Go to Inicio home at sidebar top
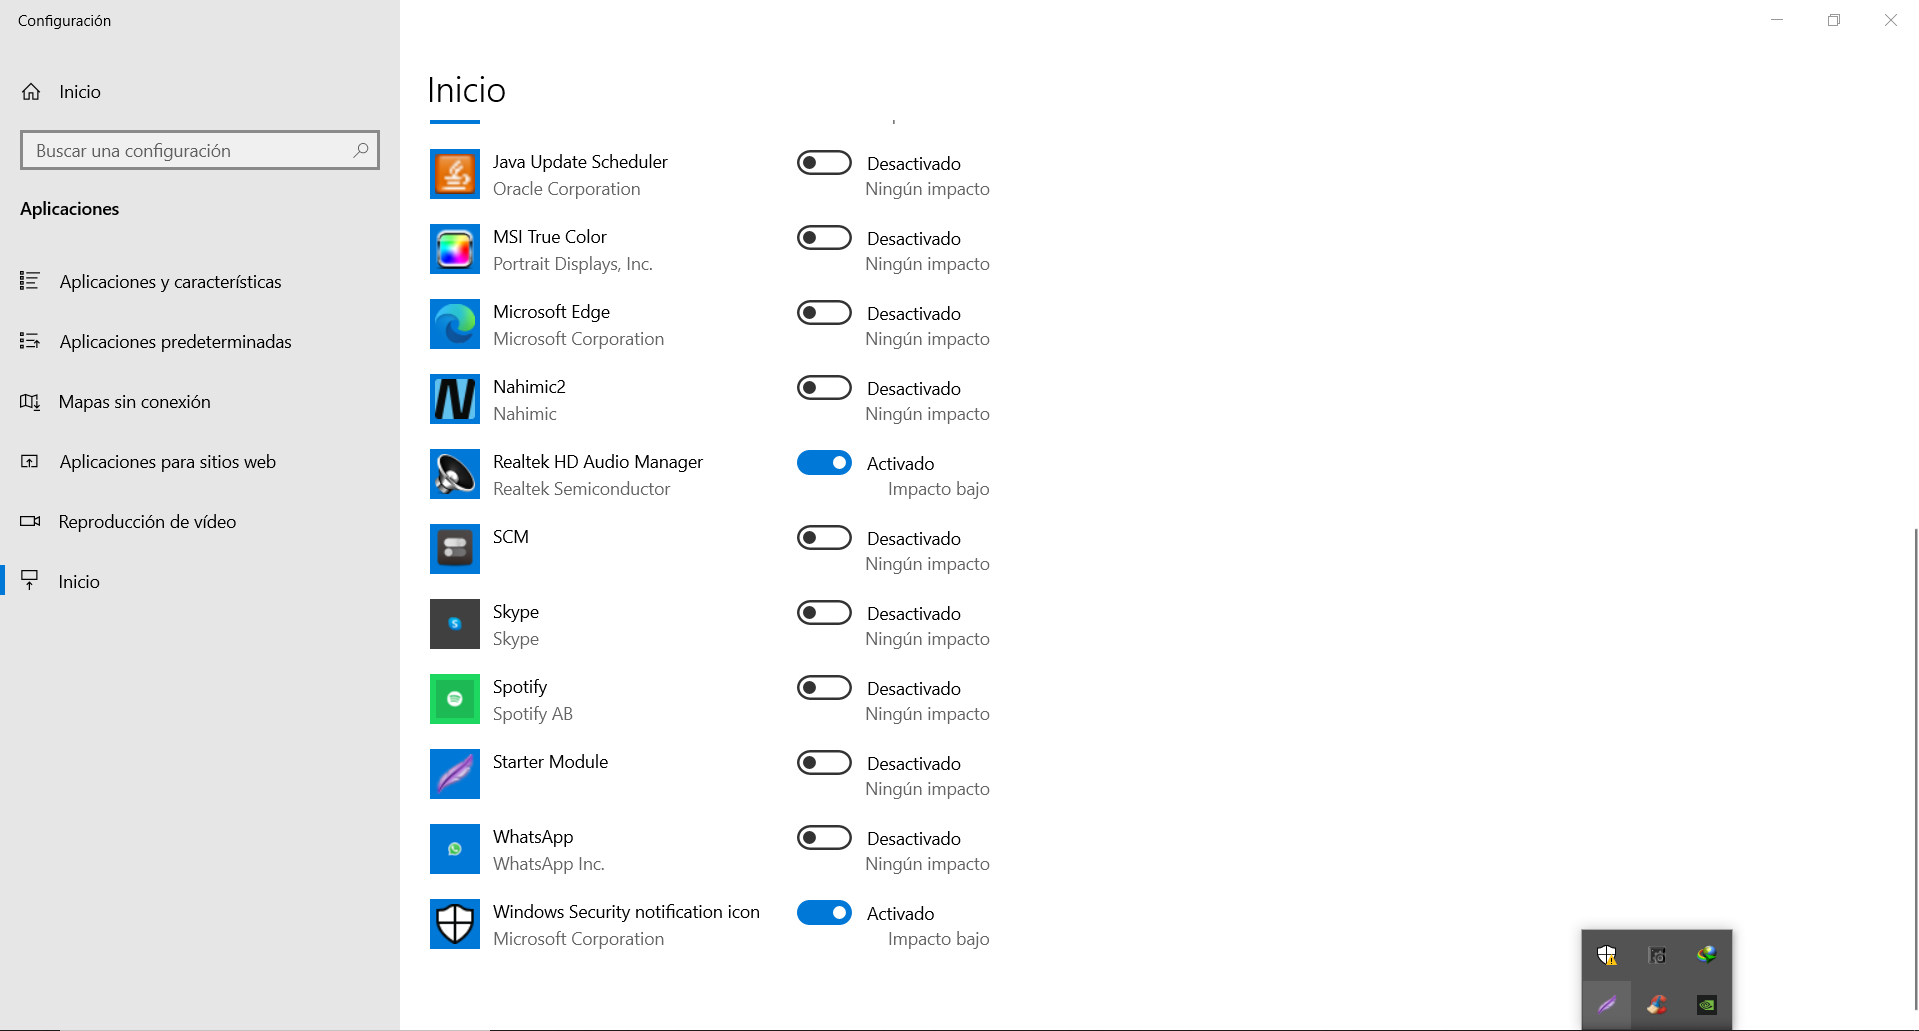The width and height of the screenshot is (1919, 1031). click(200, 92)
